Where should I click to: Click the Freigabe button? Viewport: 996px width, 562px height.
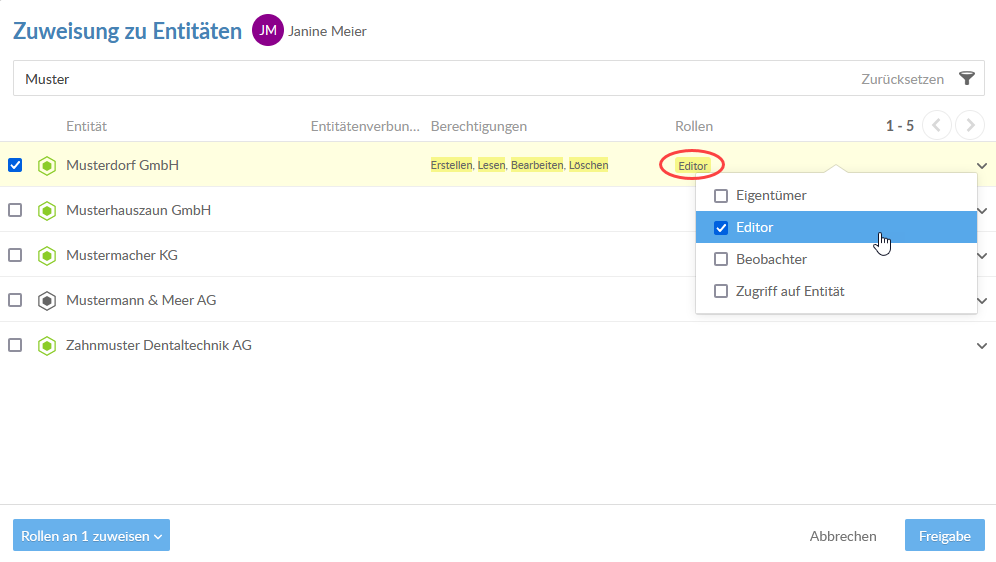point(945,535)
